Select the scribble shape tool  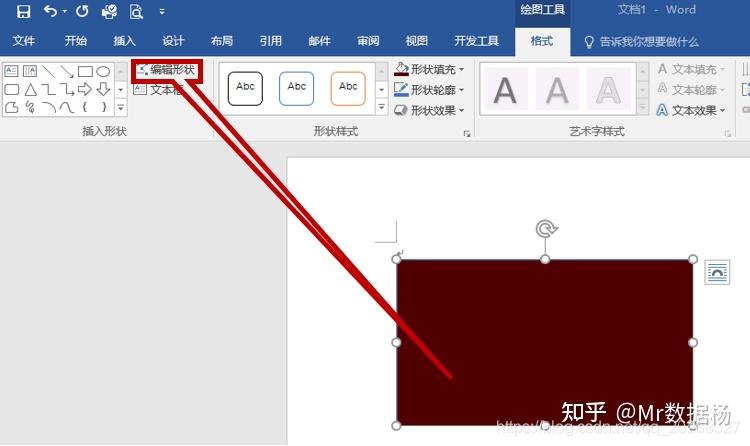[x=30, y=107]
